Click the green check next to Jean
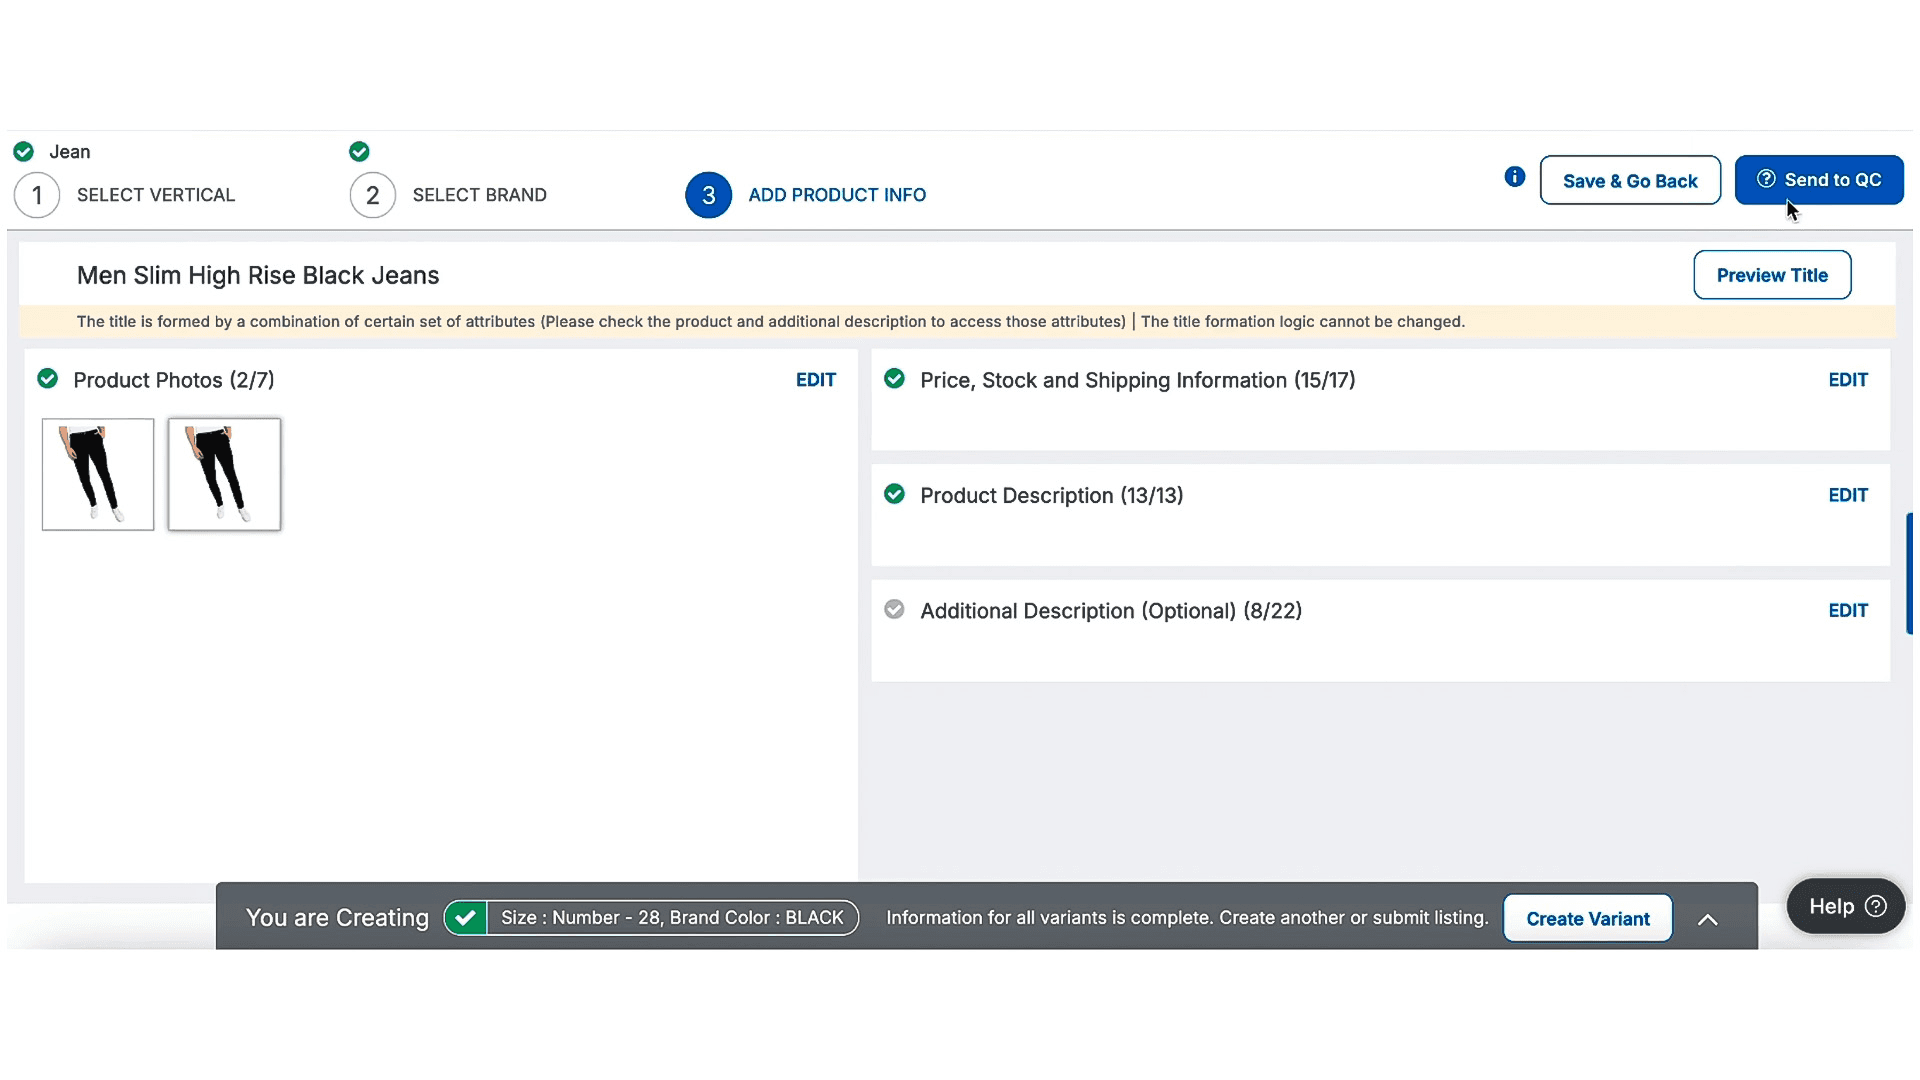This screenshot has width=1920, height=1080. pos(24,152)
